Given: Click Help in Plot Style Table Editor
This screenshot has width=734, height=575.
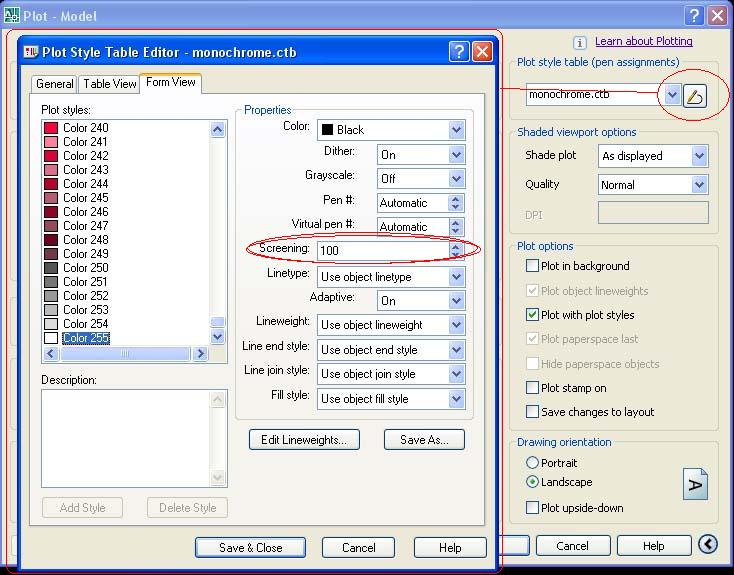Looking at the screenshot, I should tap(450, 547).
